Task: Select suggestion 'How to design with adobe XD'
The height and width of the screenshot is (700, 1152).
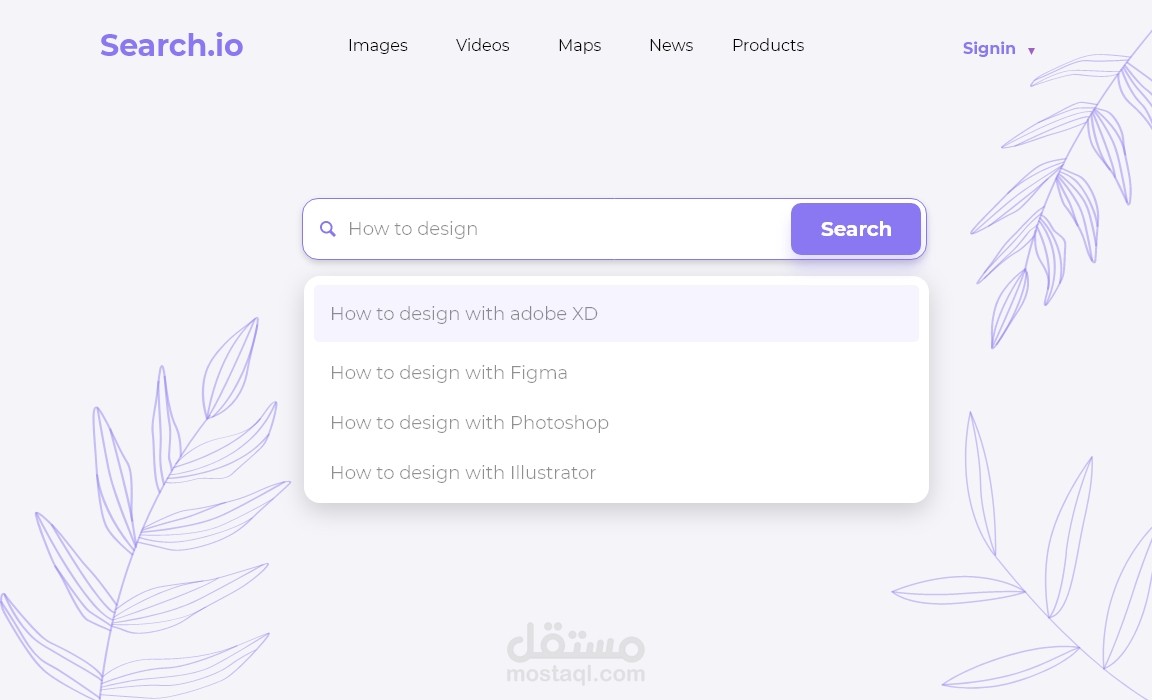Action: [x=616, y=314]
